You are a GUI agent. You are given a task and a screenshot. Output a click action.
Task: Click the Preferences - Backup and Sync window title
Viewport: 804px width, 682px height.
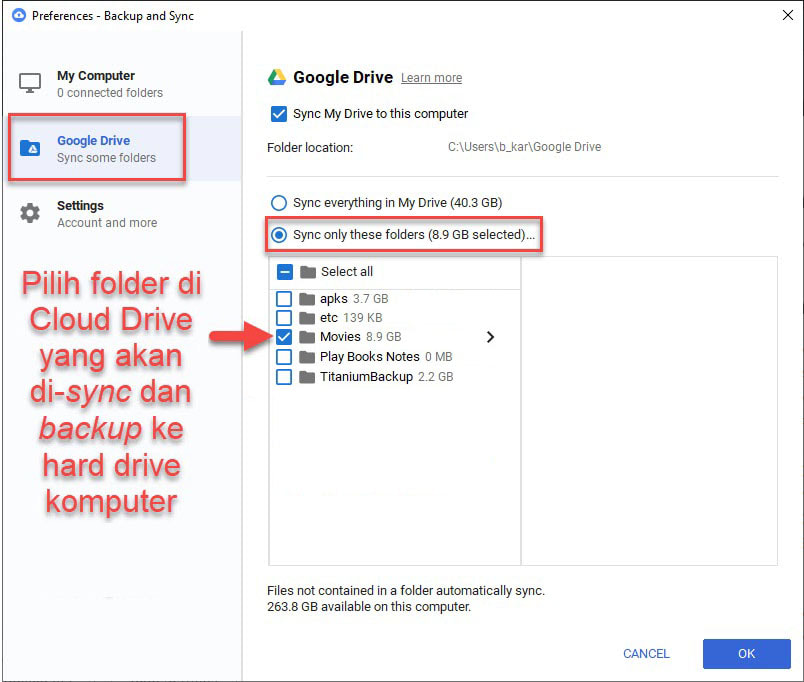[113, 16]
